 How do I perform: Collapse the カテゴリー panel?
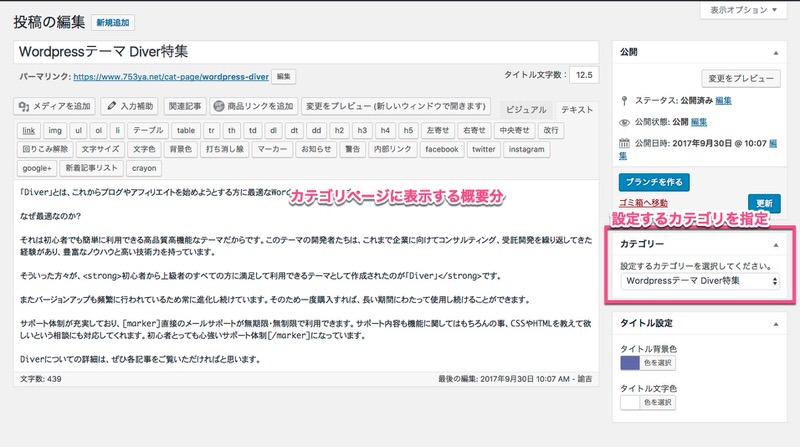tap(776, 245)
